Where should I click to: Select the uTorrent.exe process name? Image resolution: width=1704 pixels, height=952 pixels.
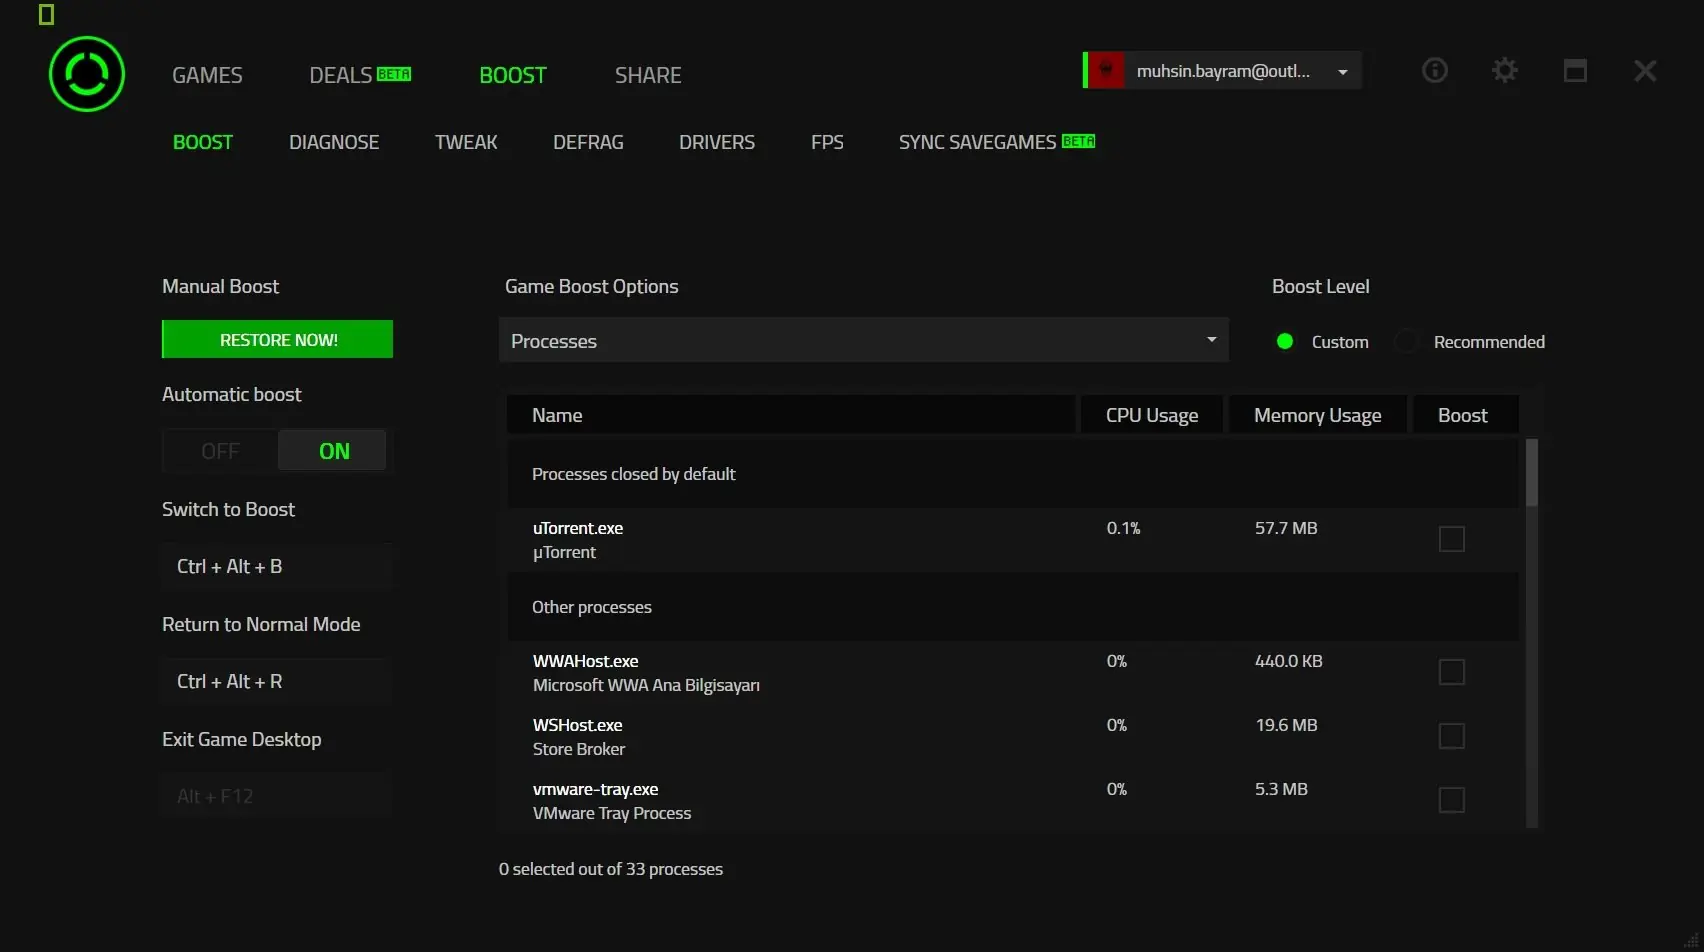578,528
